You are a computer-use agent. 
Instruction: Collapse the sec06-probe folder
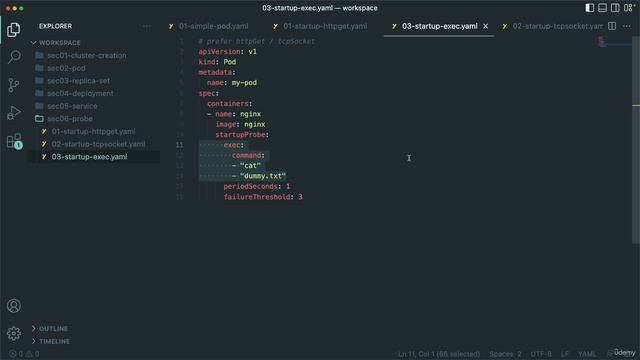pos(70,119)
